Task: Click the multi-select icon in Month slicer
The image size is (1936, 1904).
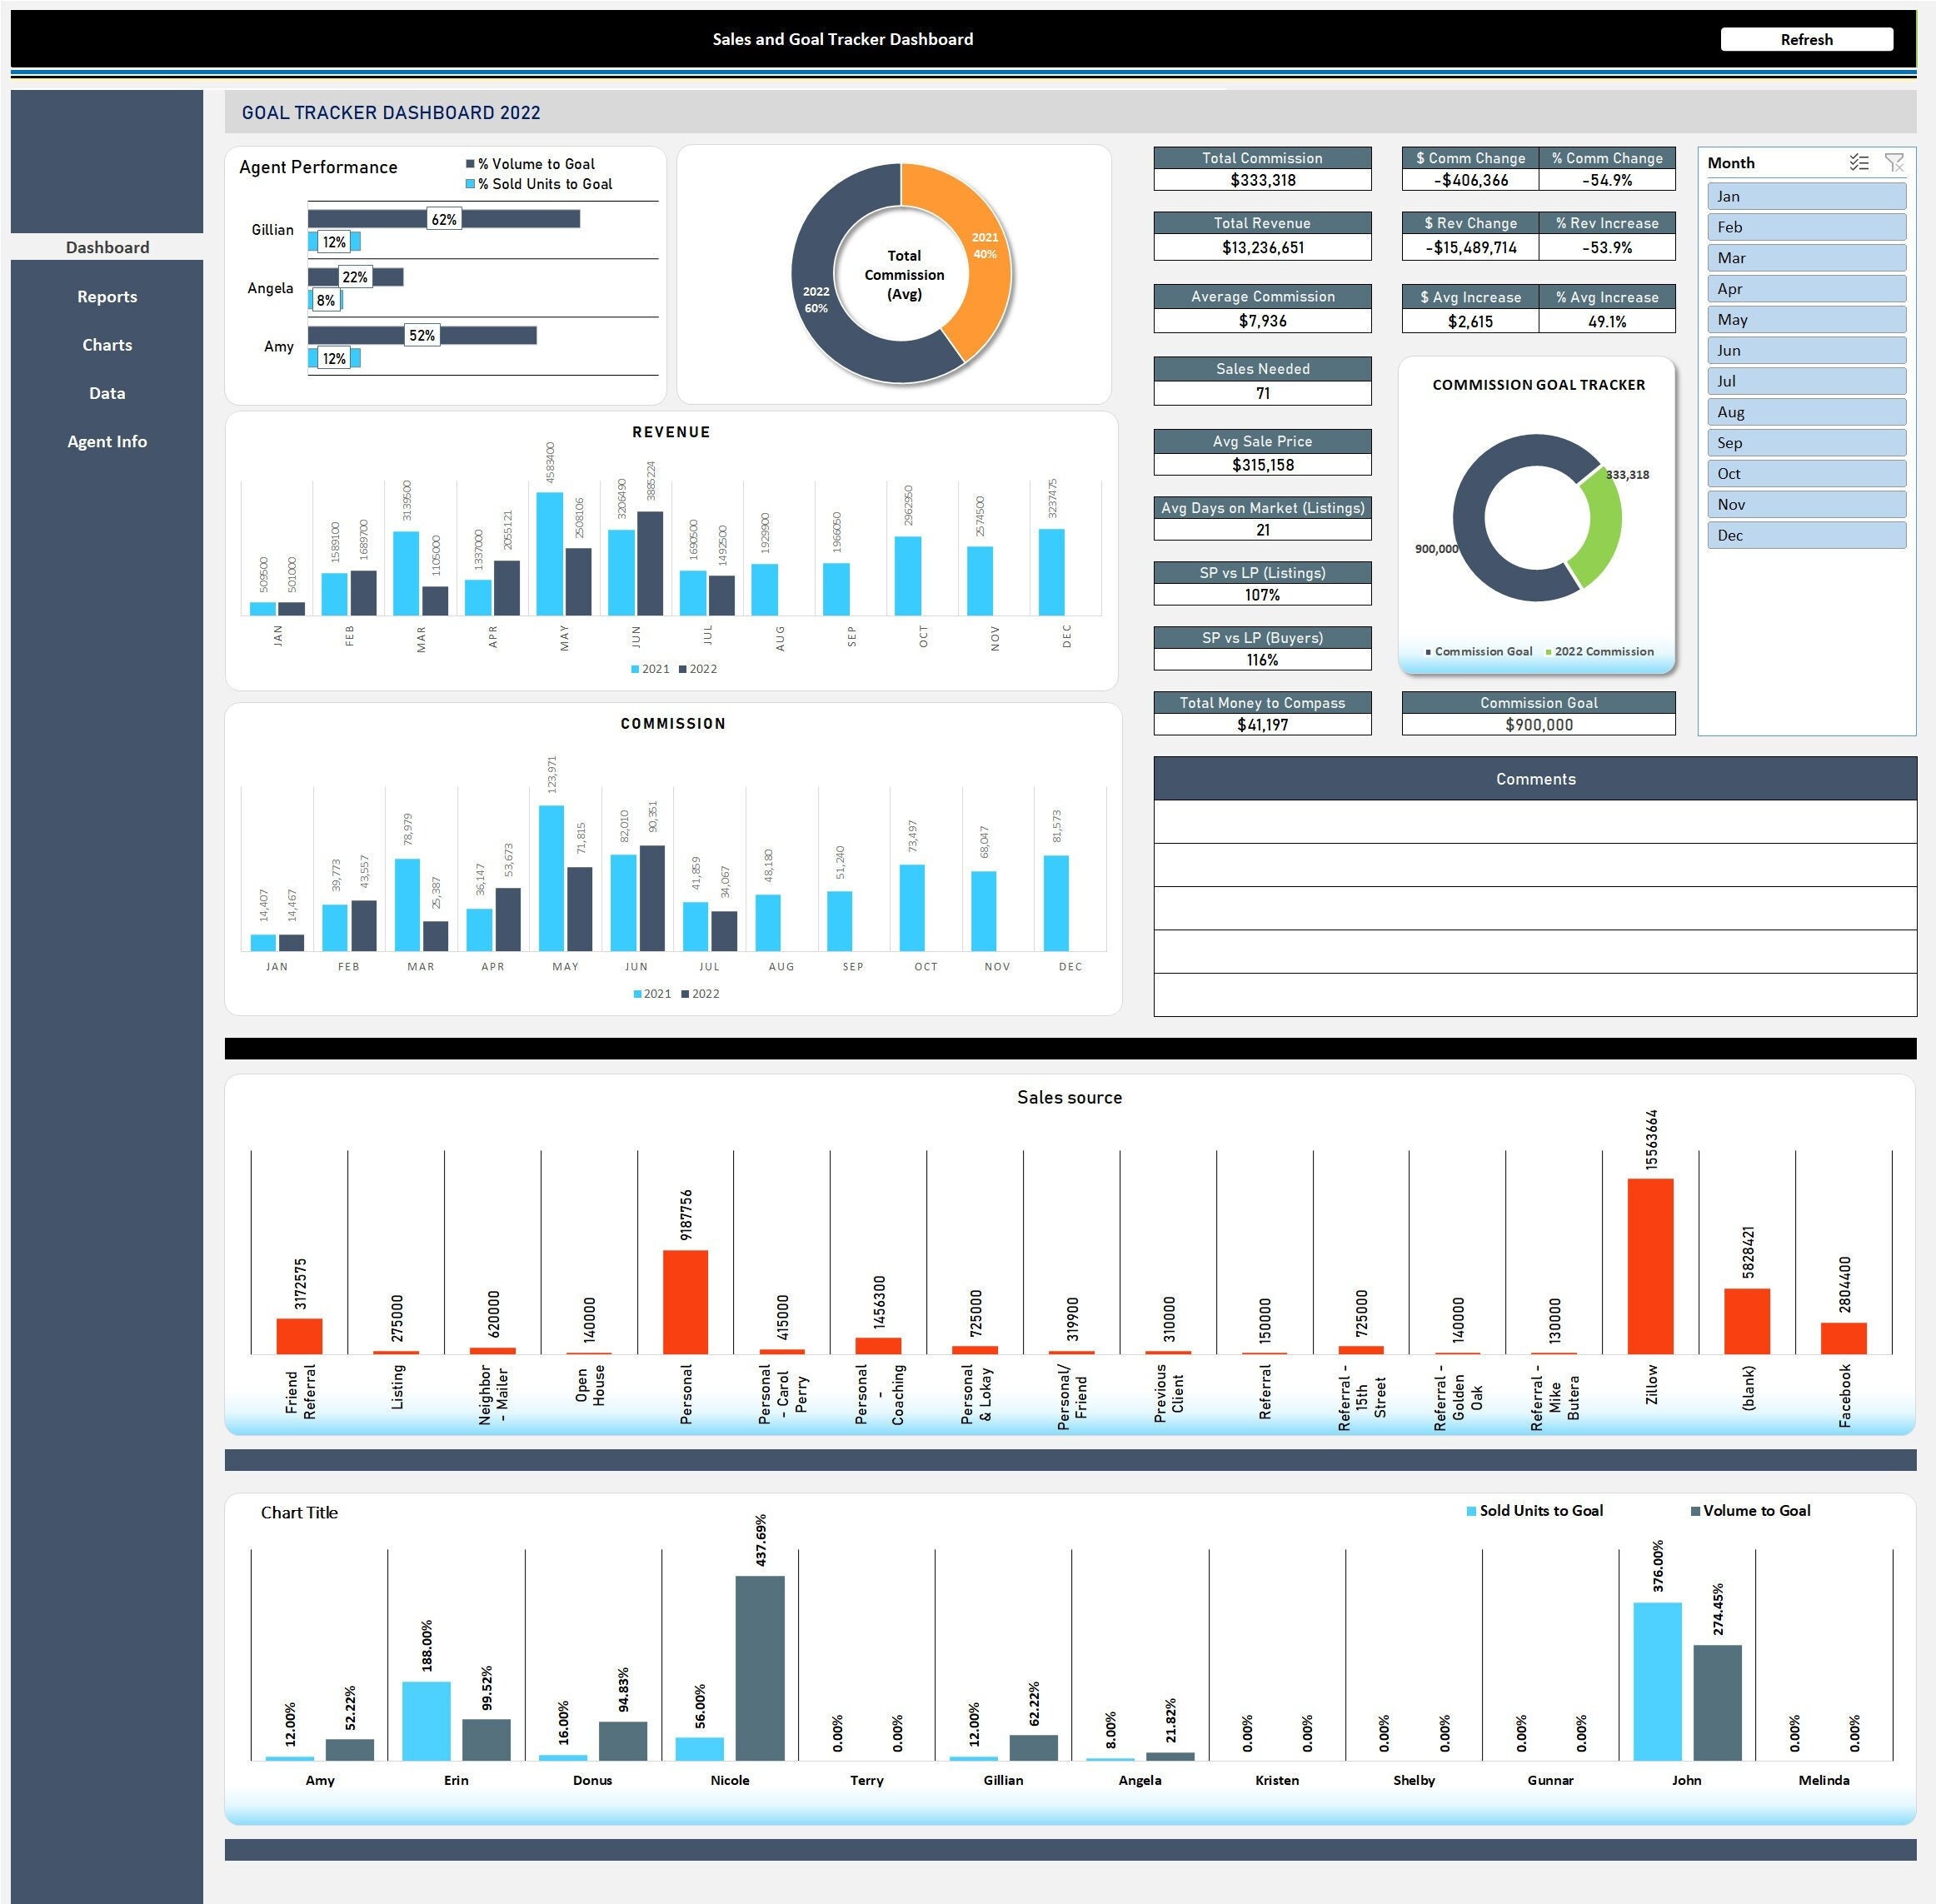Action: (1858, 162)
